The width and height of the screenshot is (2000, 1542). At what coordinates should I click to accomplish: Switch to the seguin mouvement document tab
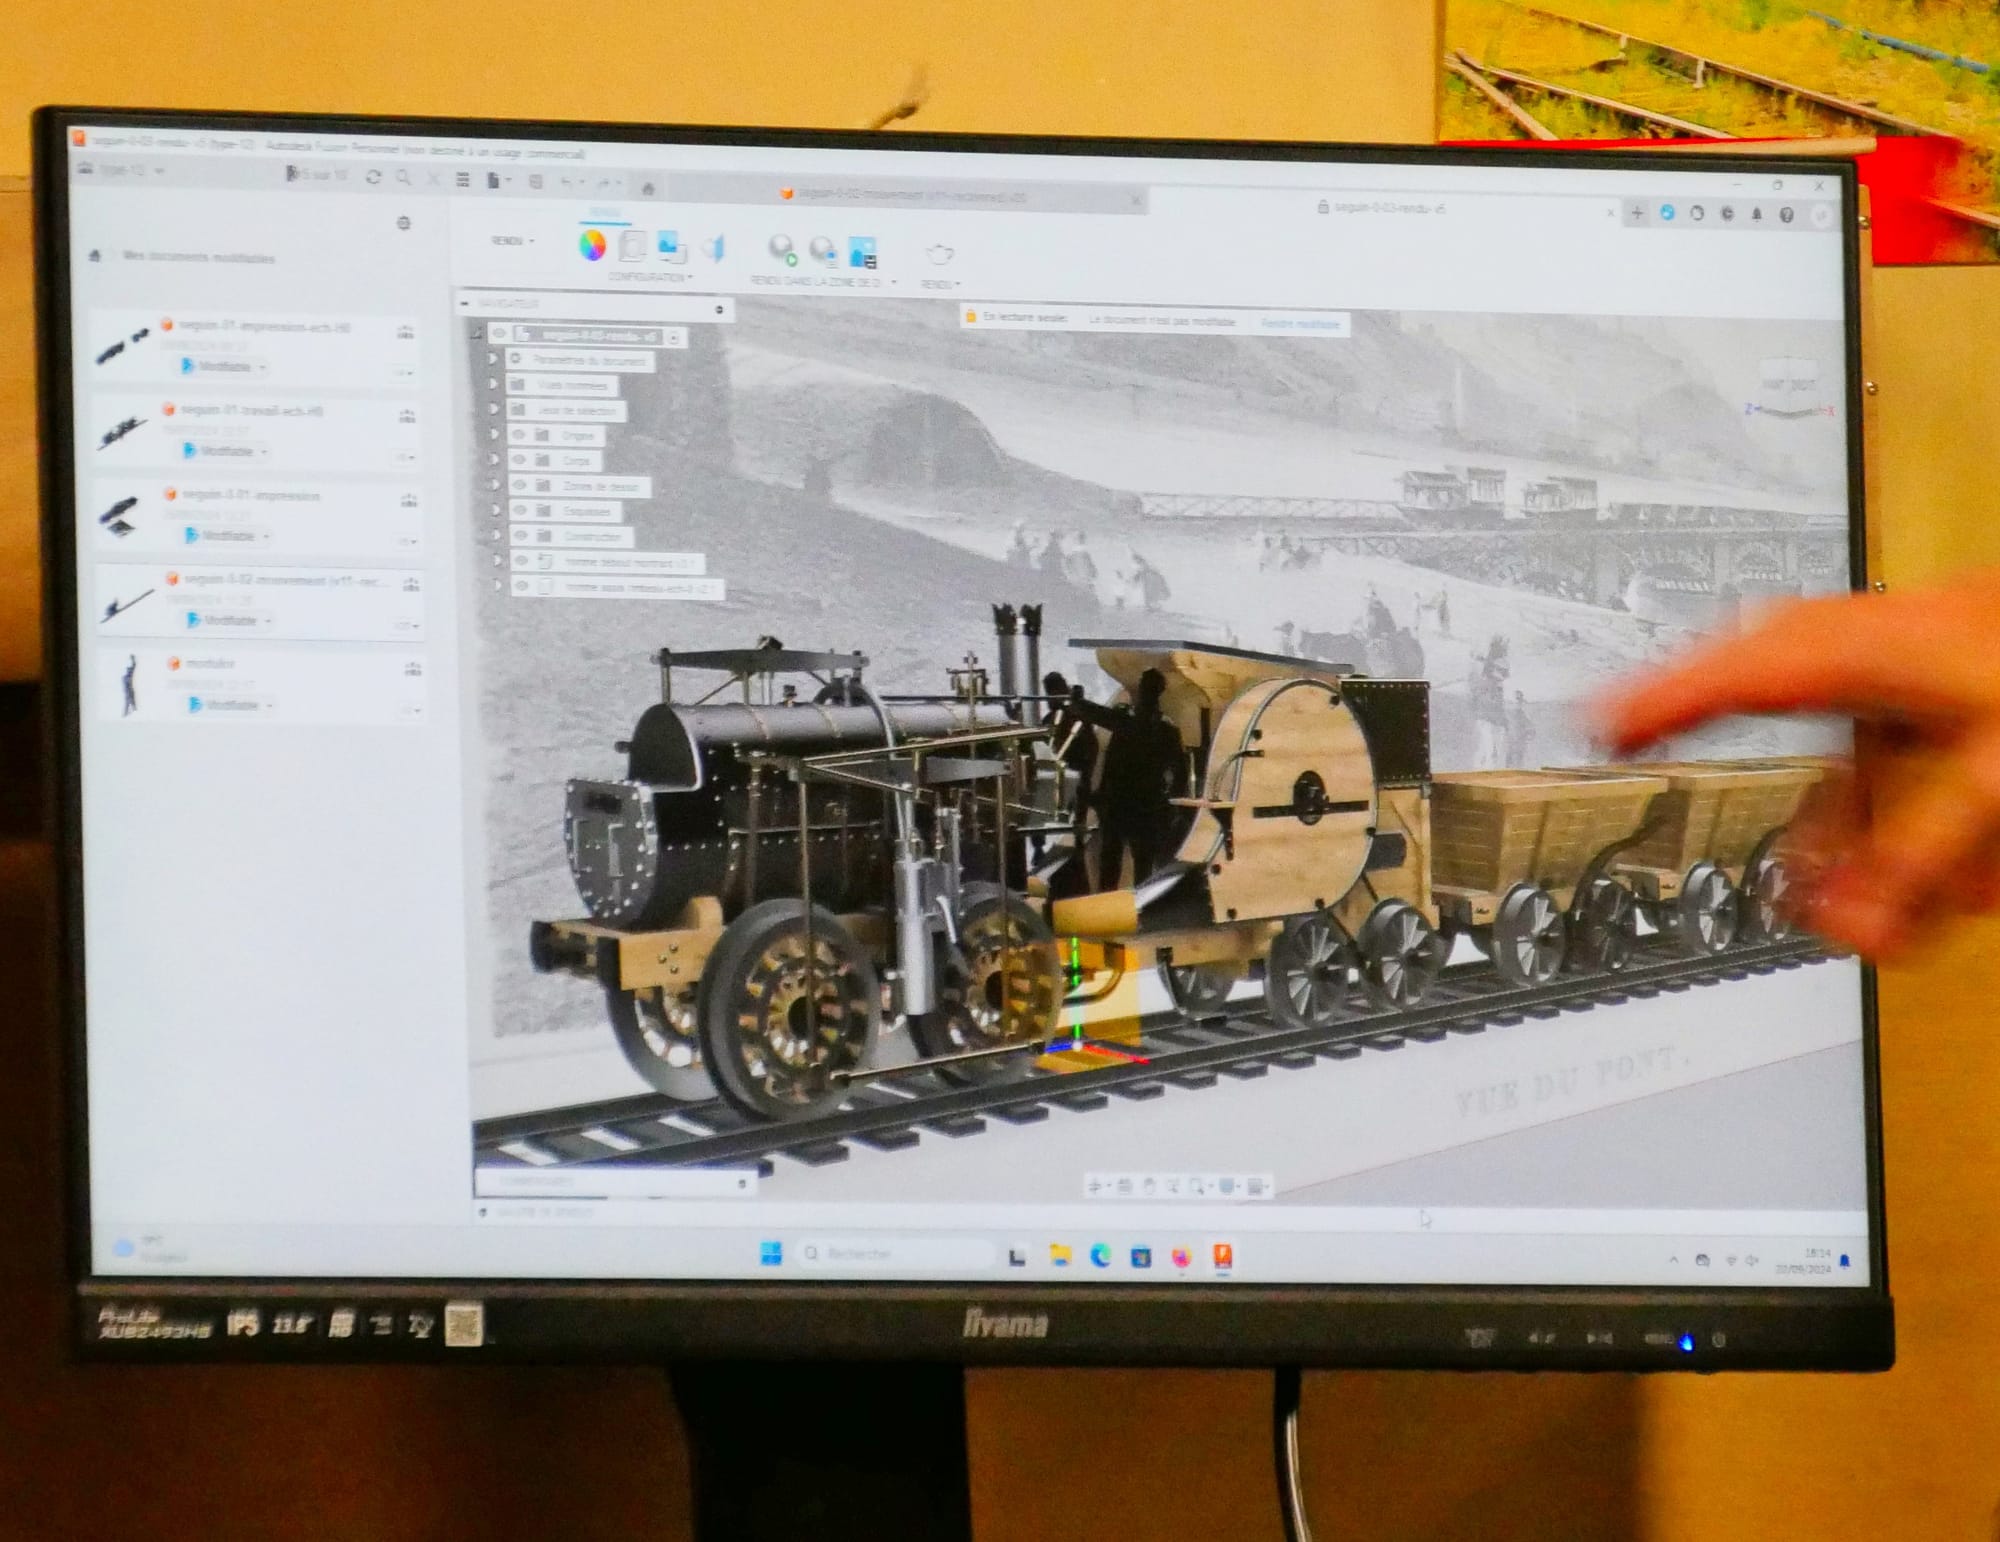point(905,195)
